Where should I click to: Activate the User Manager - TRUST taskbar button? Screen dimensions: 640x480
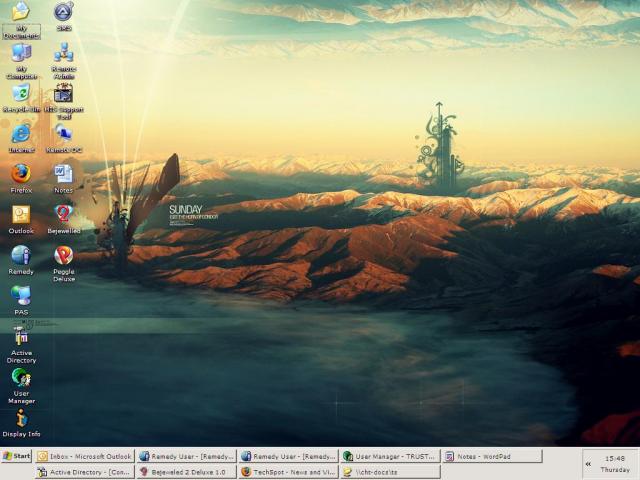(x=391, y=456)
